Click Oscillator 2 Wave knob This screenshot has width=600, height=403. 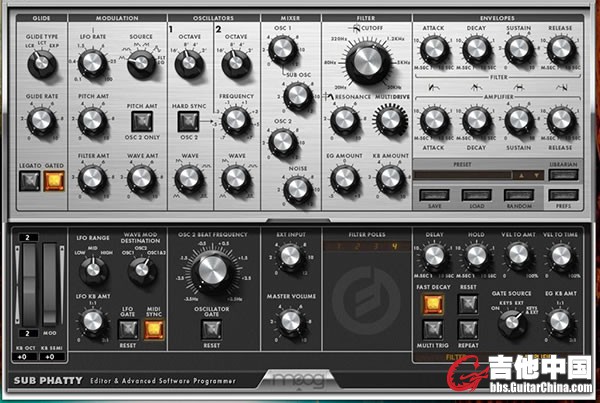236,179
